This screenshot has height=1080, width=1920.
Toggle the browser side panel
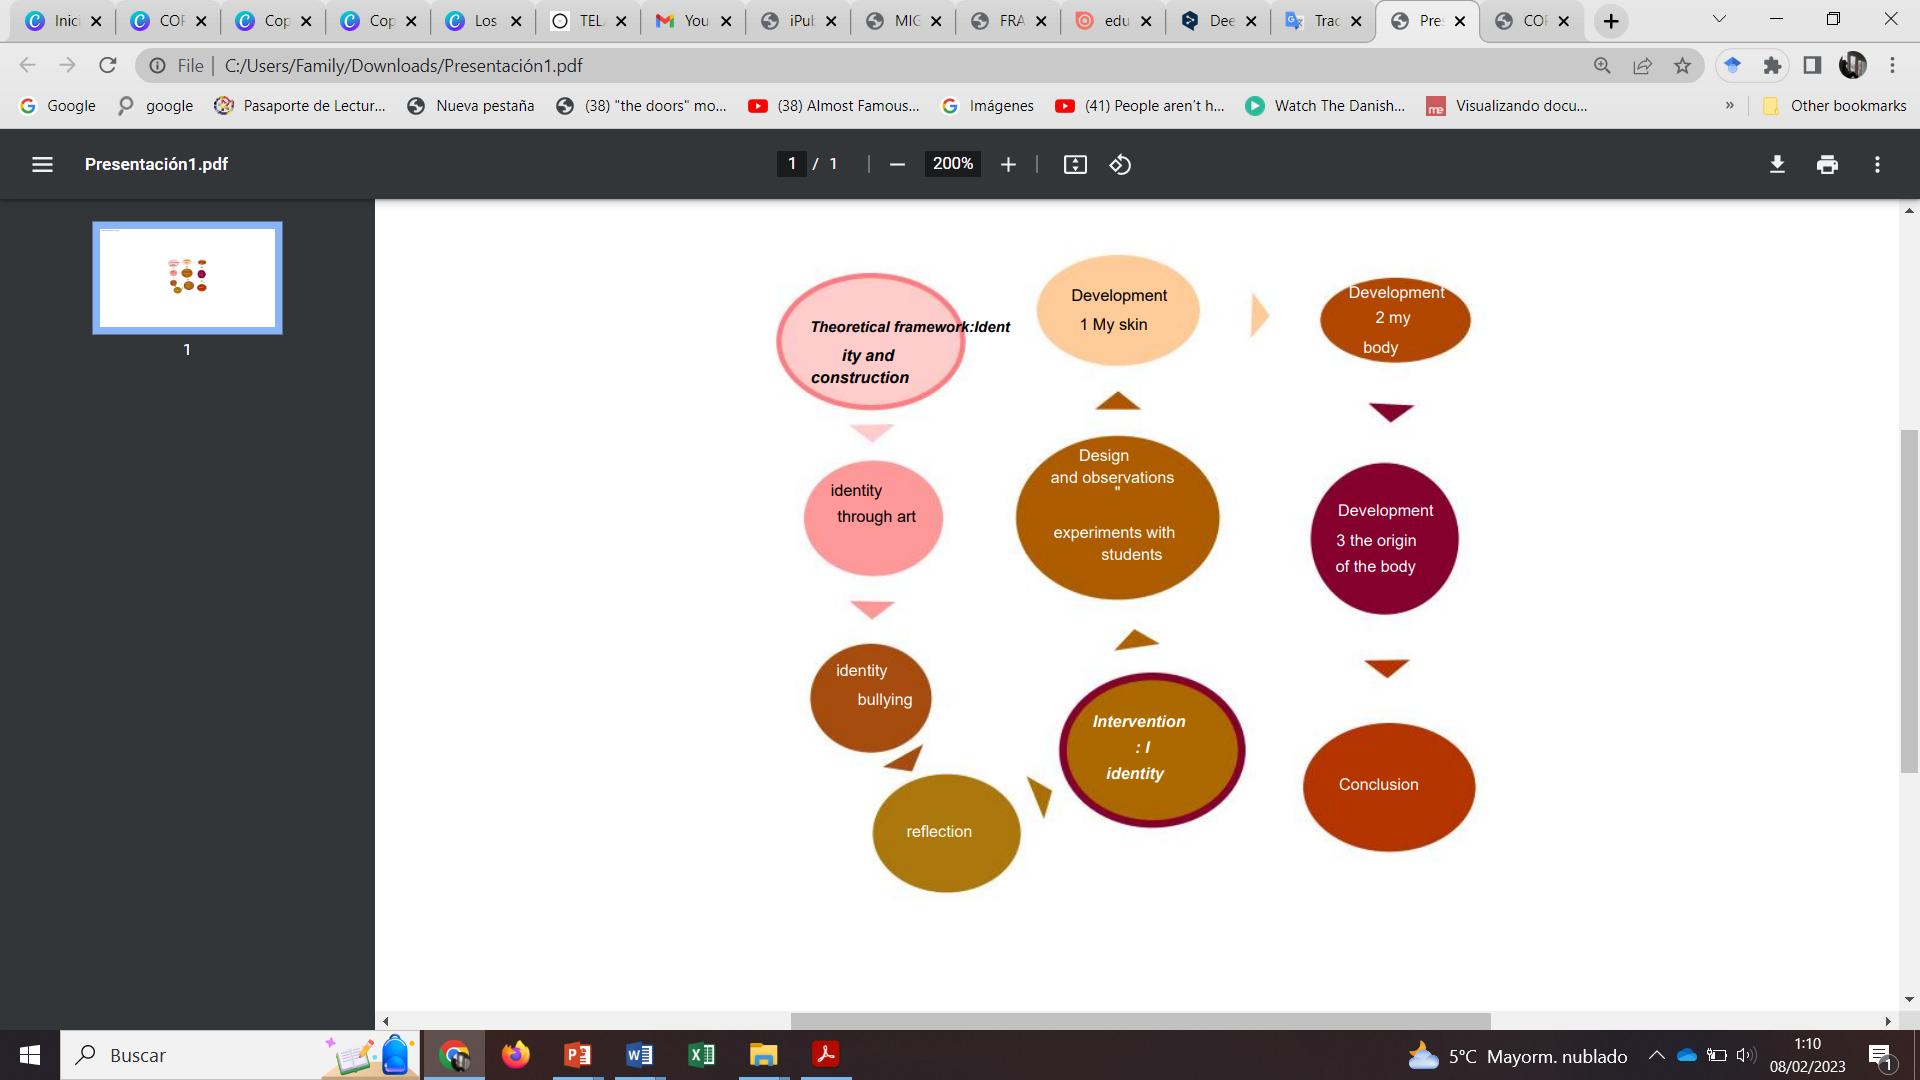point(1812,65)
